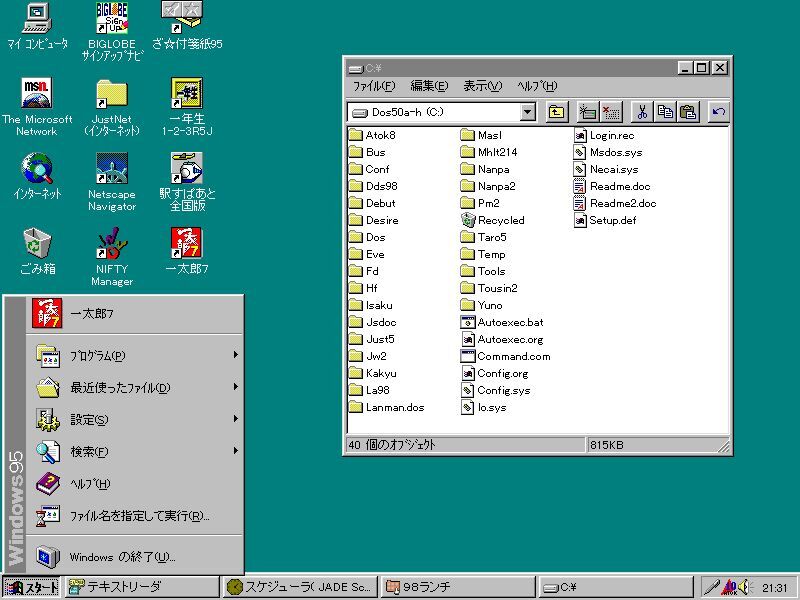Screen dimensions: 800x600
Task: Click the Undo arrow toolbar icon
Action: (x=719, y=112)
